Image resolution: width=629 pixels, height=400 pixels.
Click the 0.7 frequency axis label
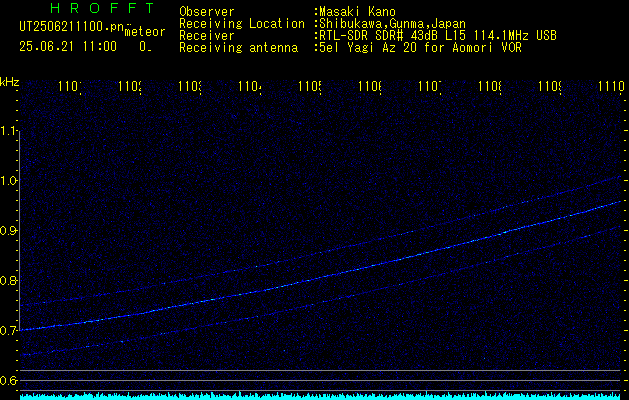pos(9,330)
